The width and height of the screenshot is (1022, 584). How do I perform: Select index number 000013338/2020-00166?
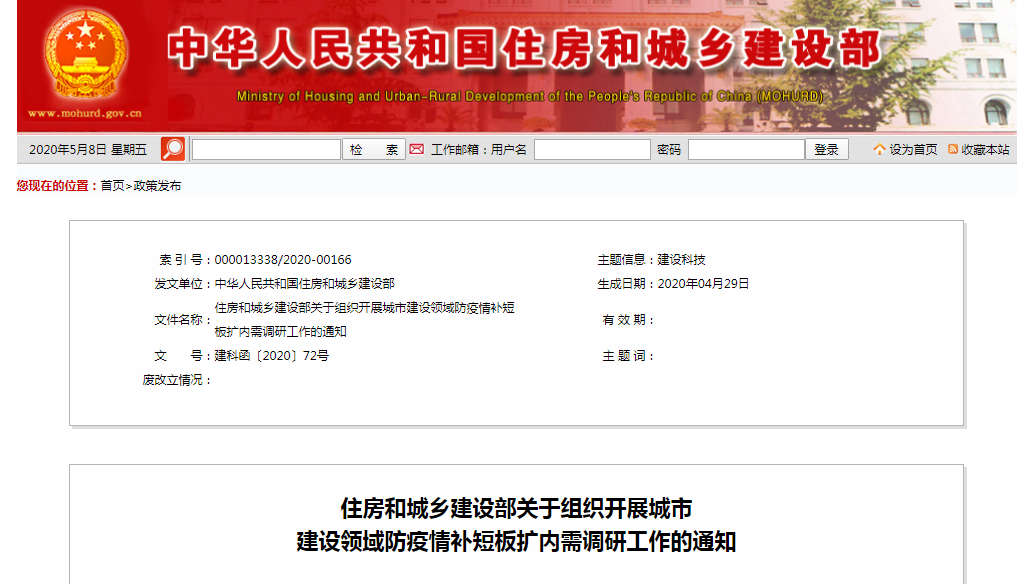(283, 259)
